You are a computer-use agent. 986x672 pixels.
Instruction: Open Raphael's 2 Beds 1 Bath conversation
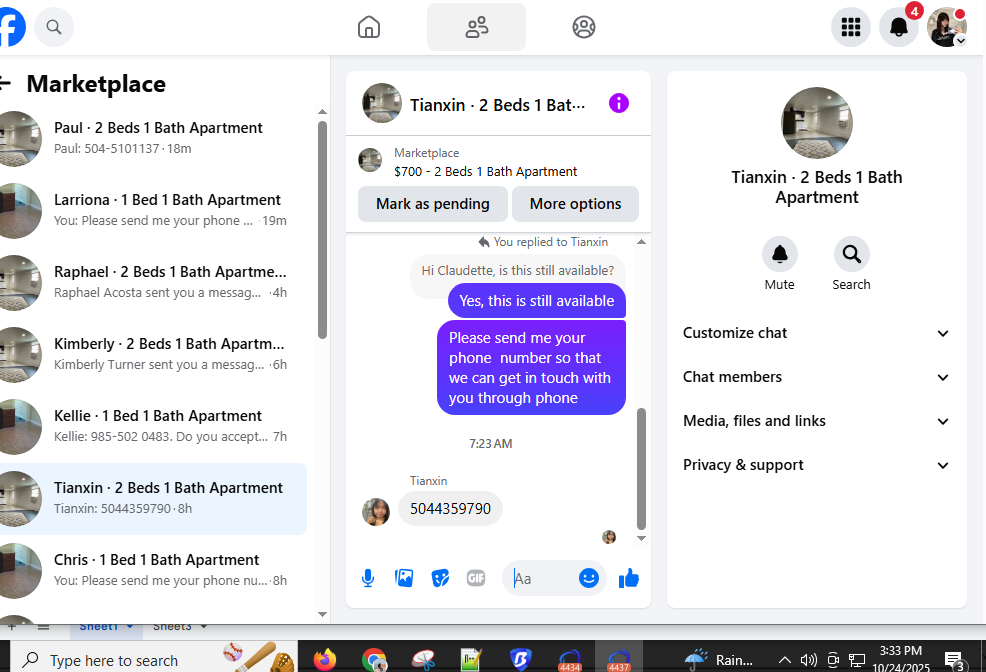tap(153, 282)
